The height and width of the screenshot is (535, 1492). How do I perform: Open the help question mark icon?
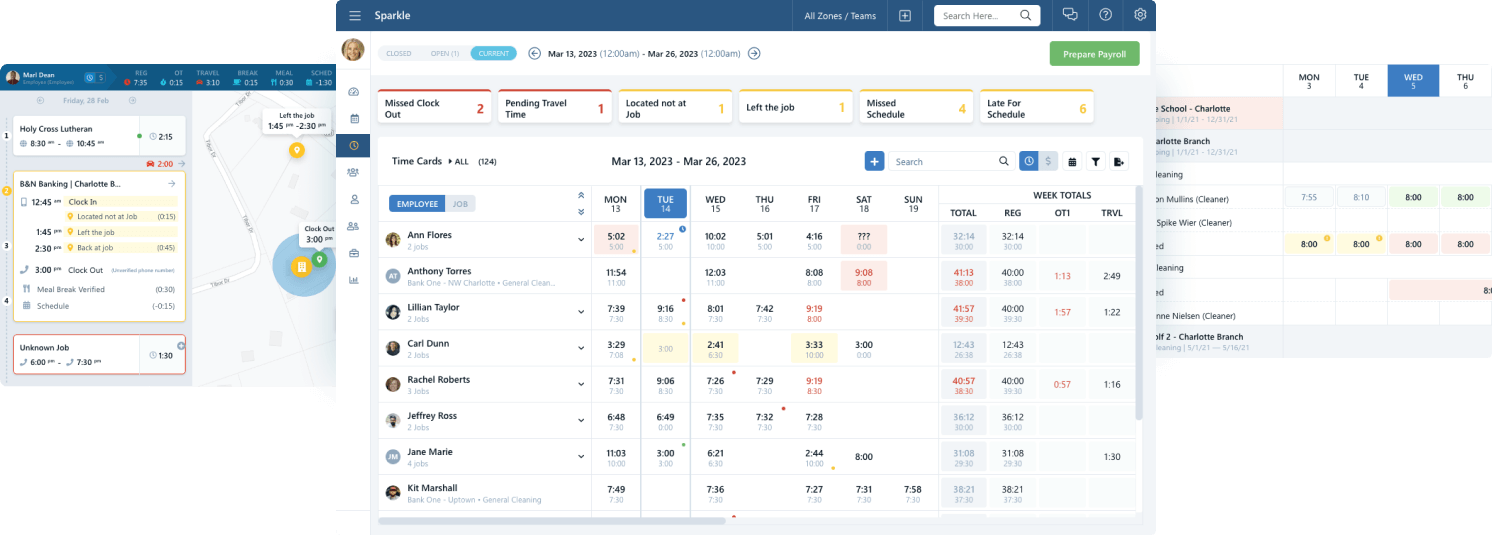point(1105,15)
